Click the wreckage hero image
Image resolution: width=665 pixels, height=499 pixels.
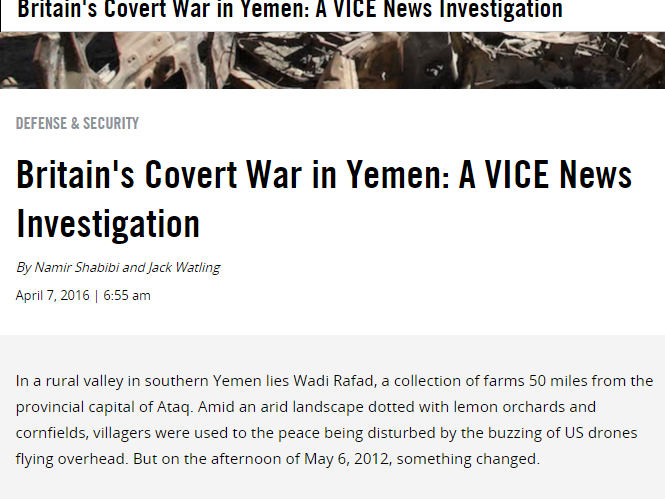tap(332, 60)
